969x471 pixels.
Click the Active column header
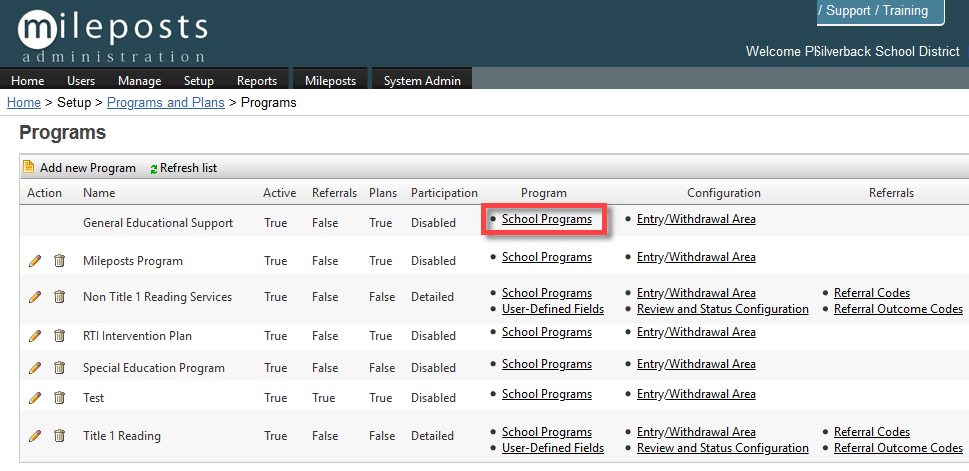(279, 193)
